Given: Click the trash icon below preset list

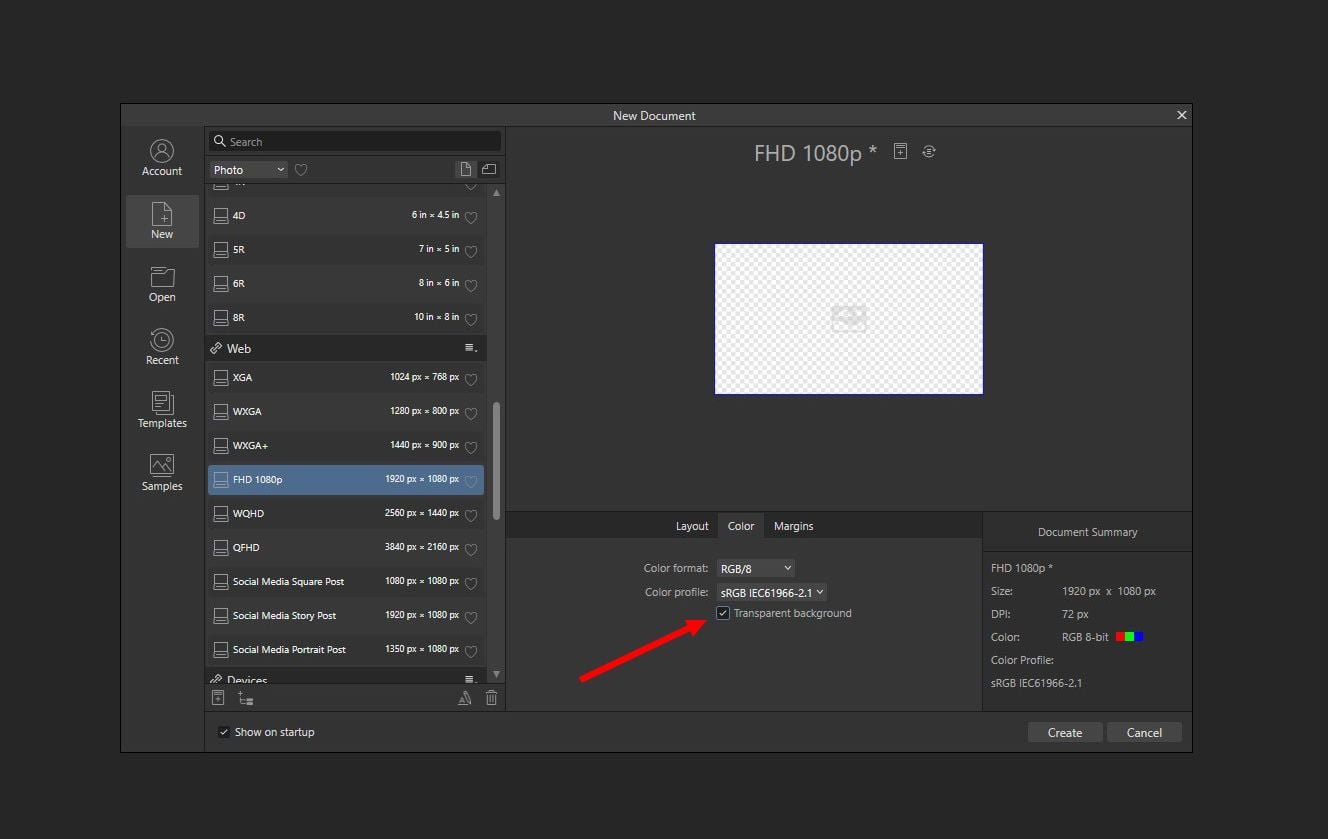Looking at the screenshot, I should (491, 698).
